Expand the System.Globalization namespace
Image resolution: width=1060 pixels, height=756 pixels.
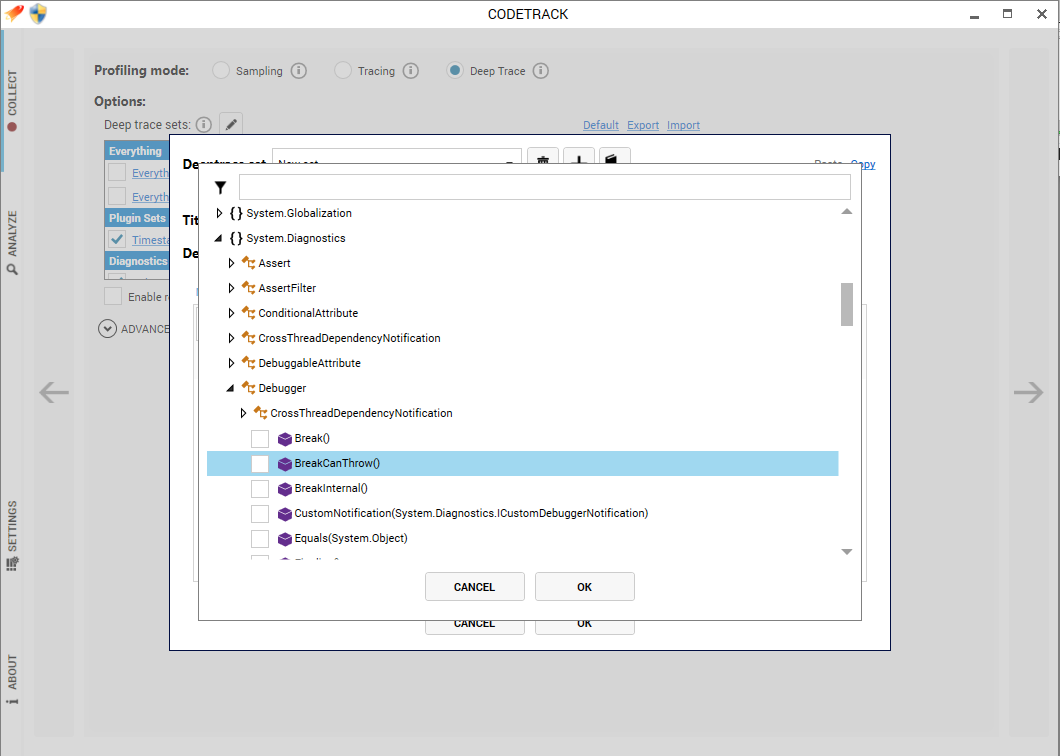point(219,213)
